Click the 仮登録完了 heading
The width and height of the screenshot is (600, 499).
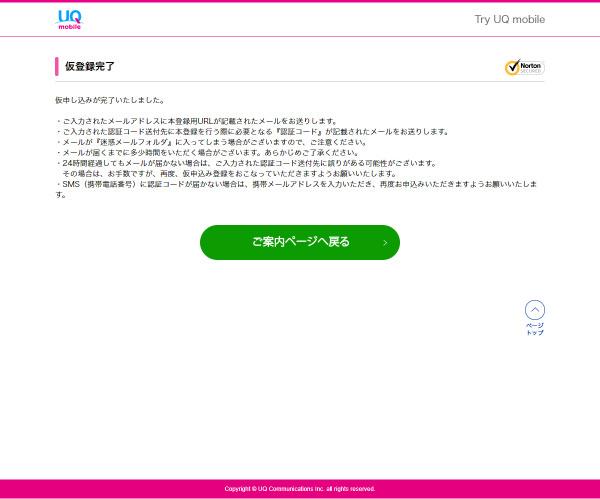[x=90, y=66]
